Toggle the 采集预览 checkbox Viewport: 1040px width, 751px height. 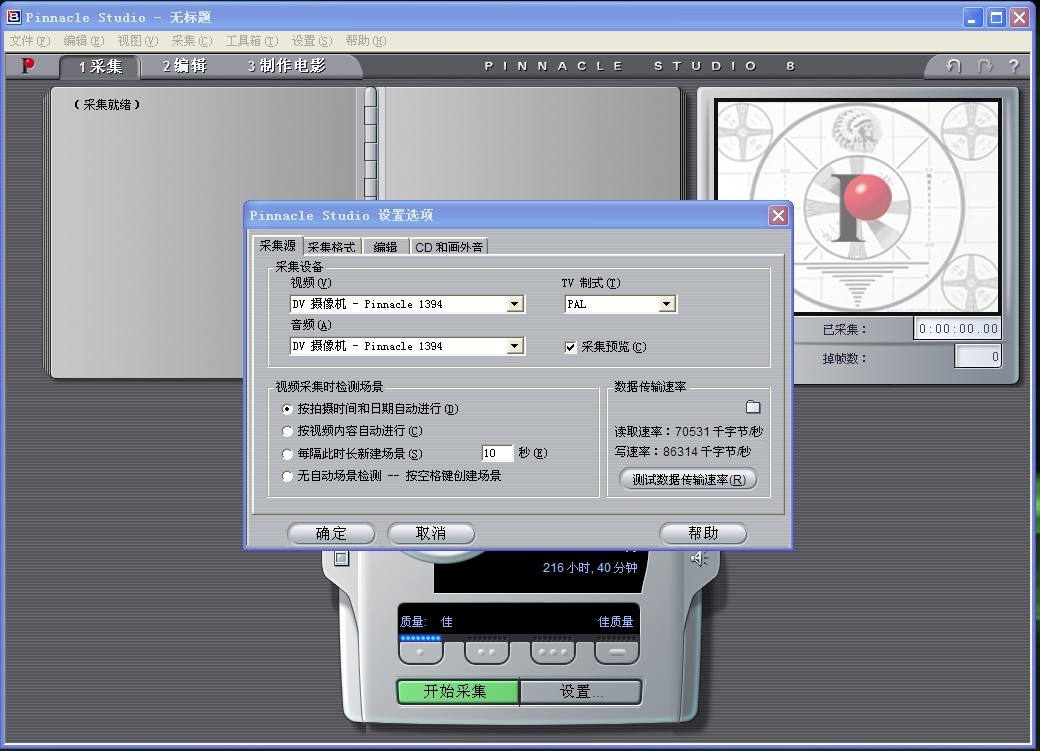(571, 347)
